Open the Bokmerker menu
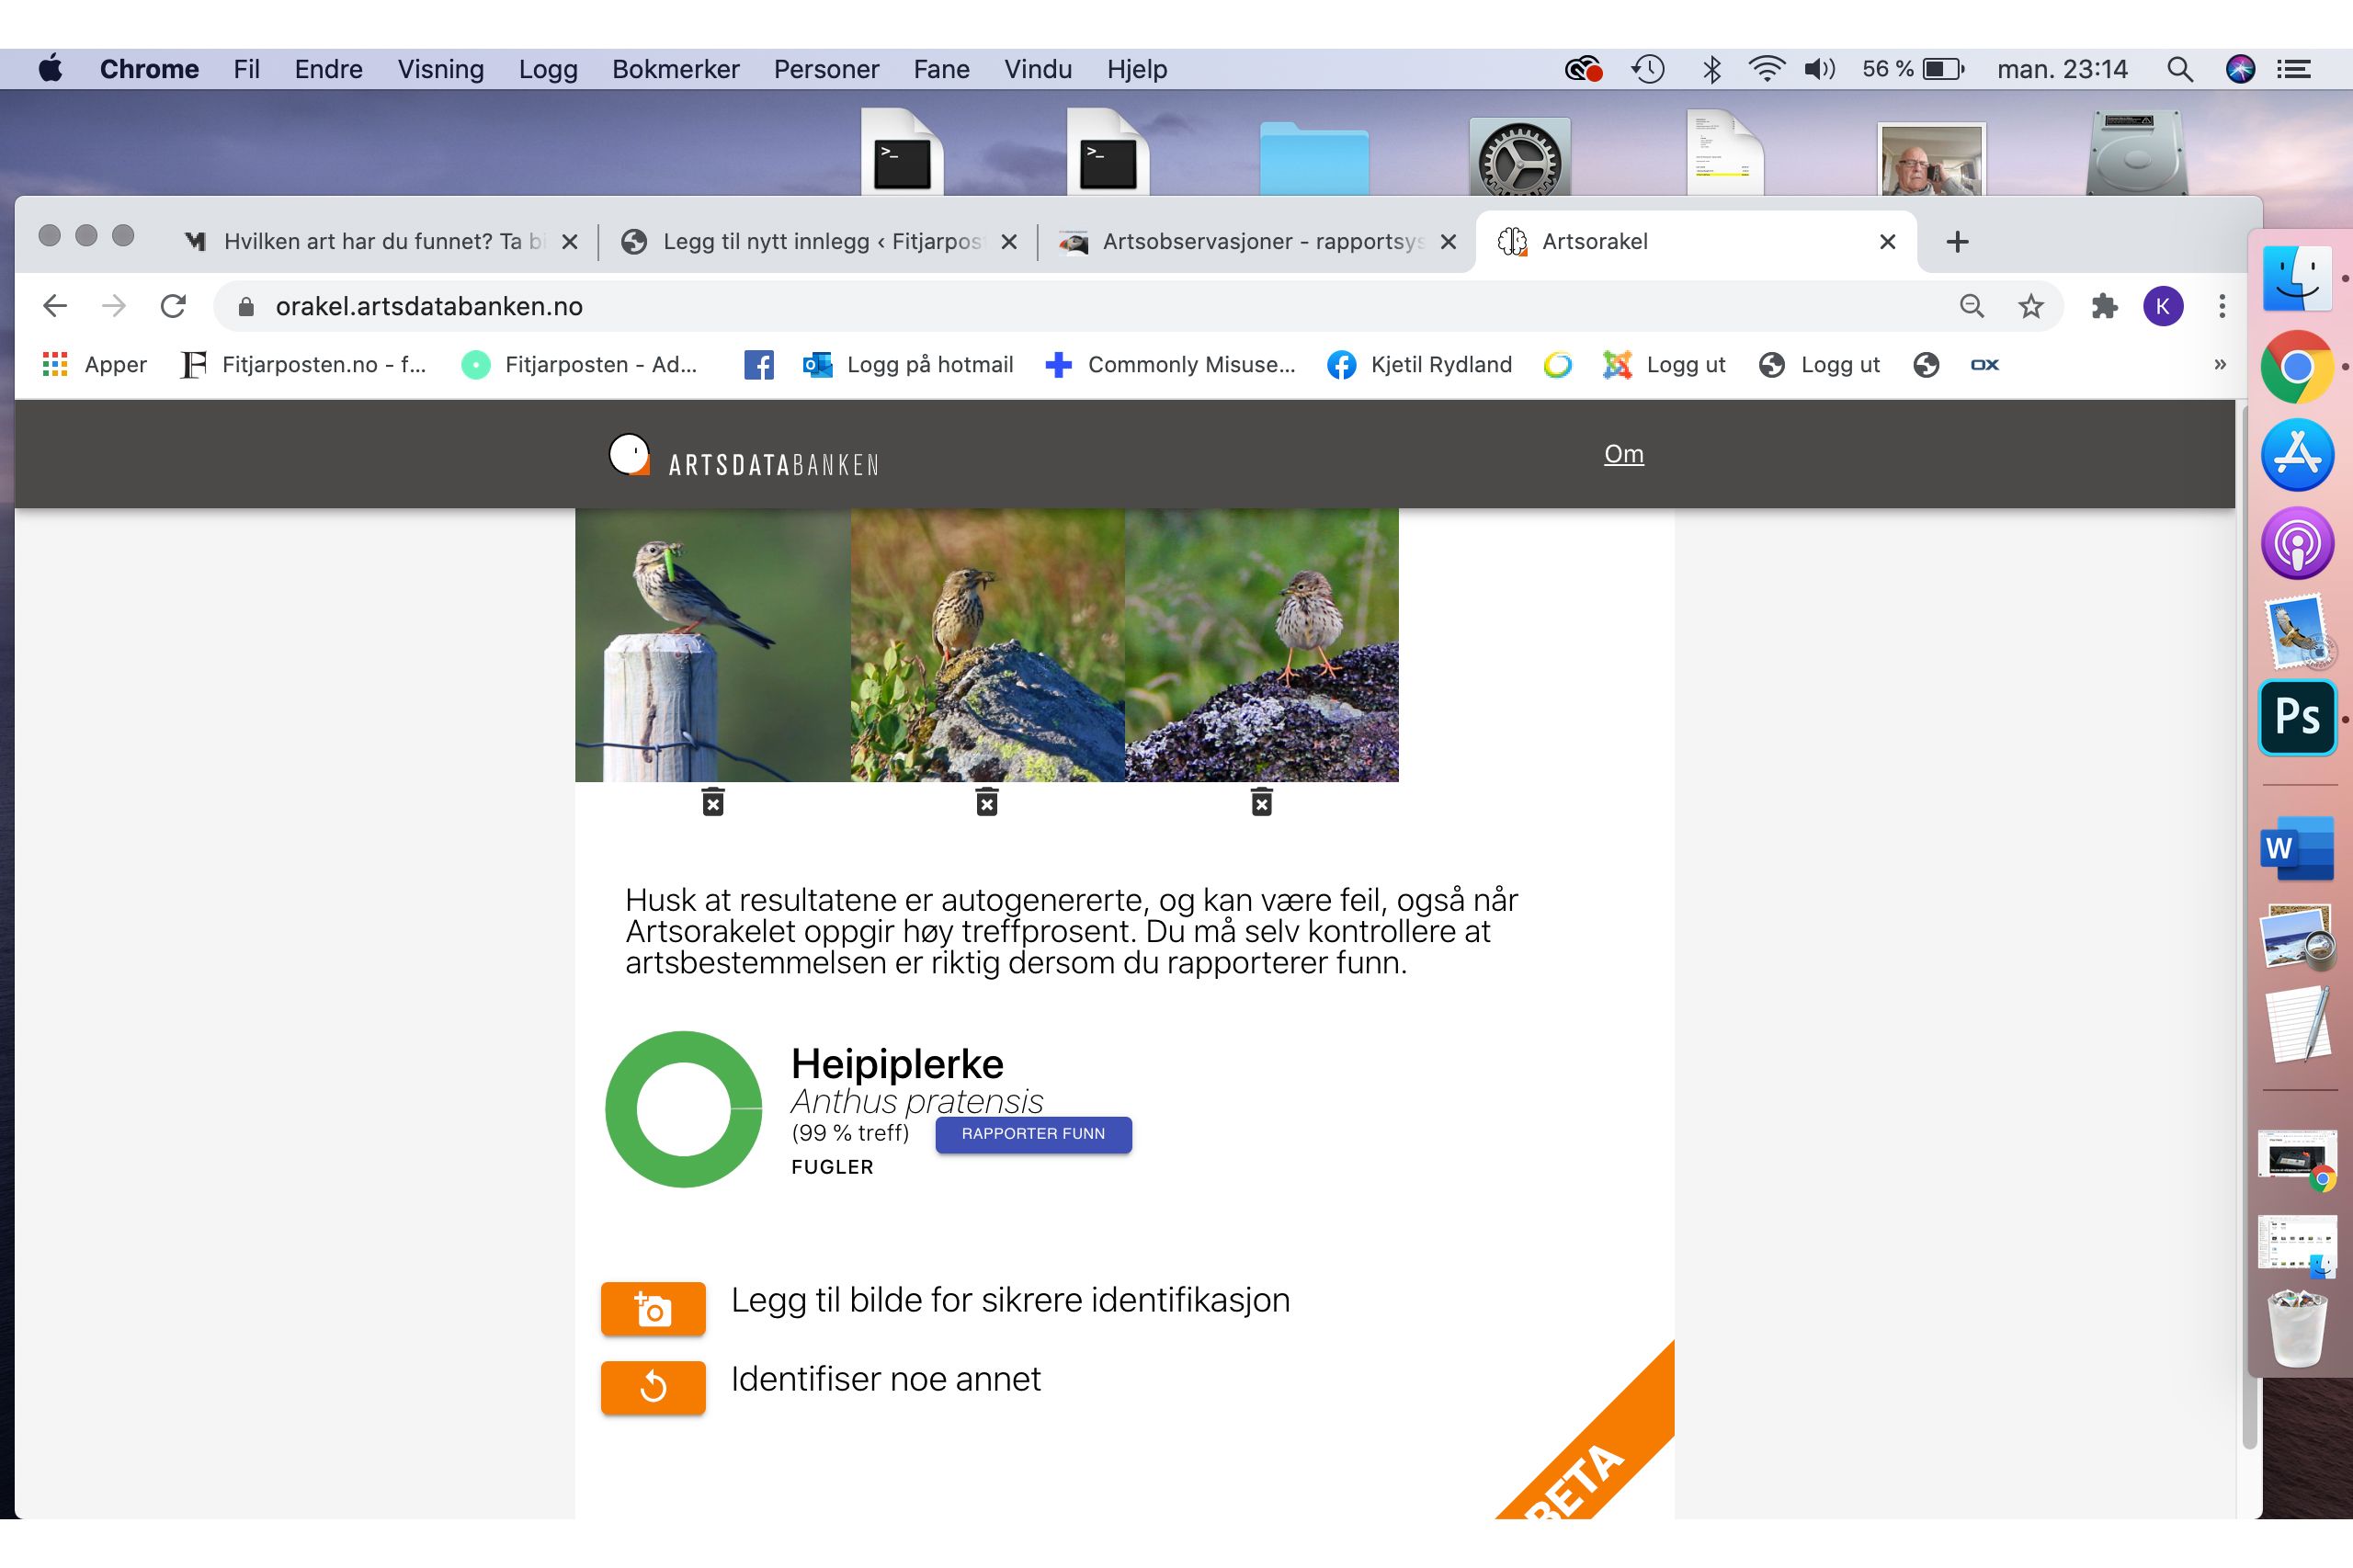 [675, 69]
